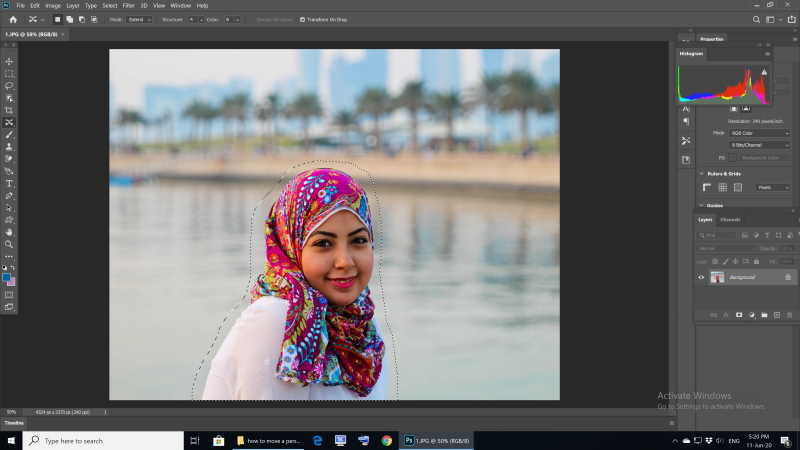Open the Image menu

click(53, 6)
